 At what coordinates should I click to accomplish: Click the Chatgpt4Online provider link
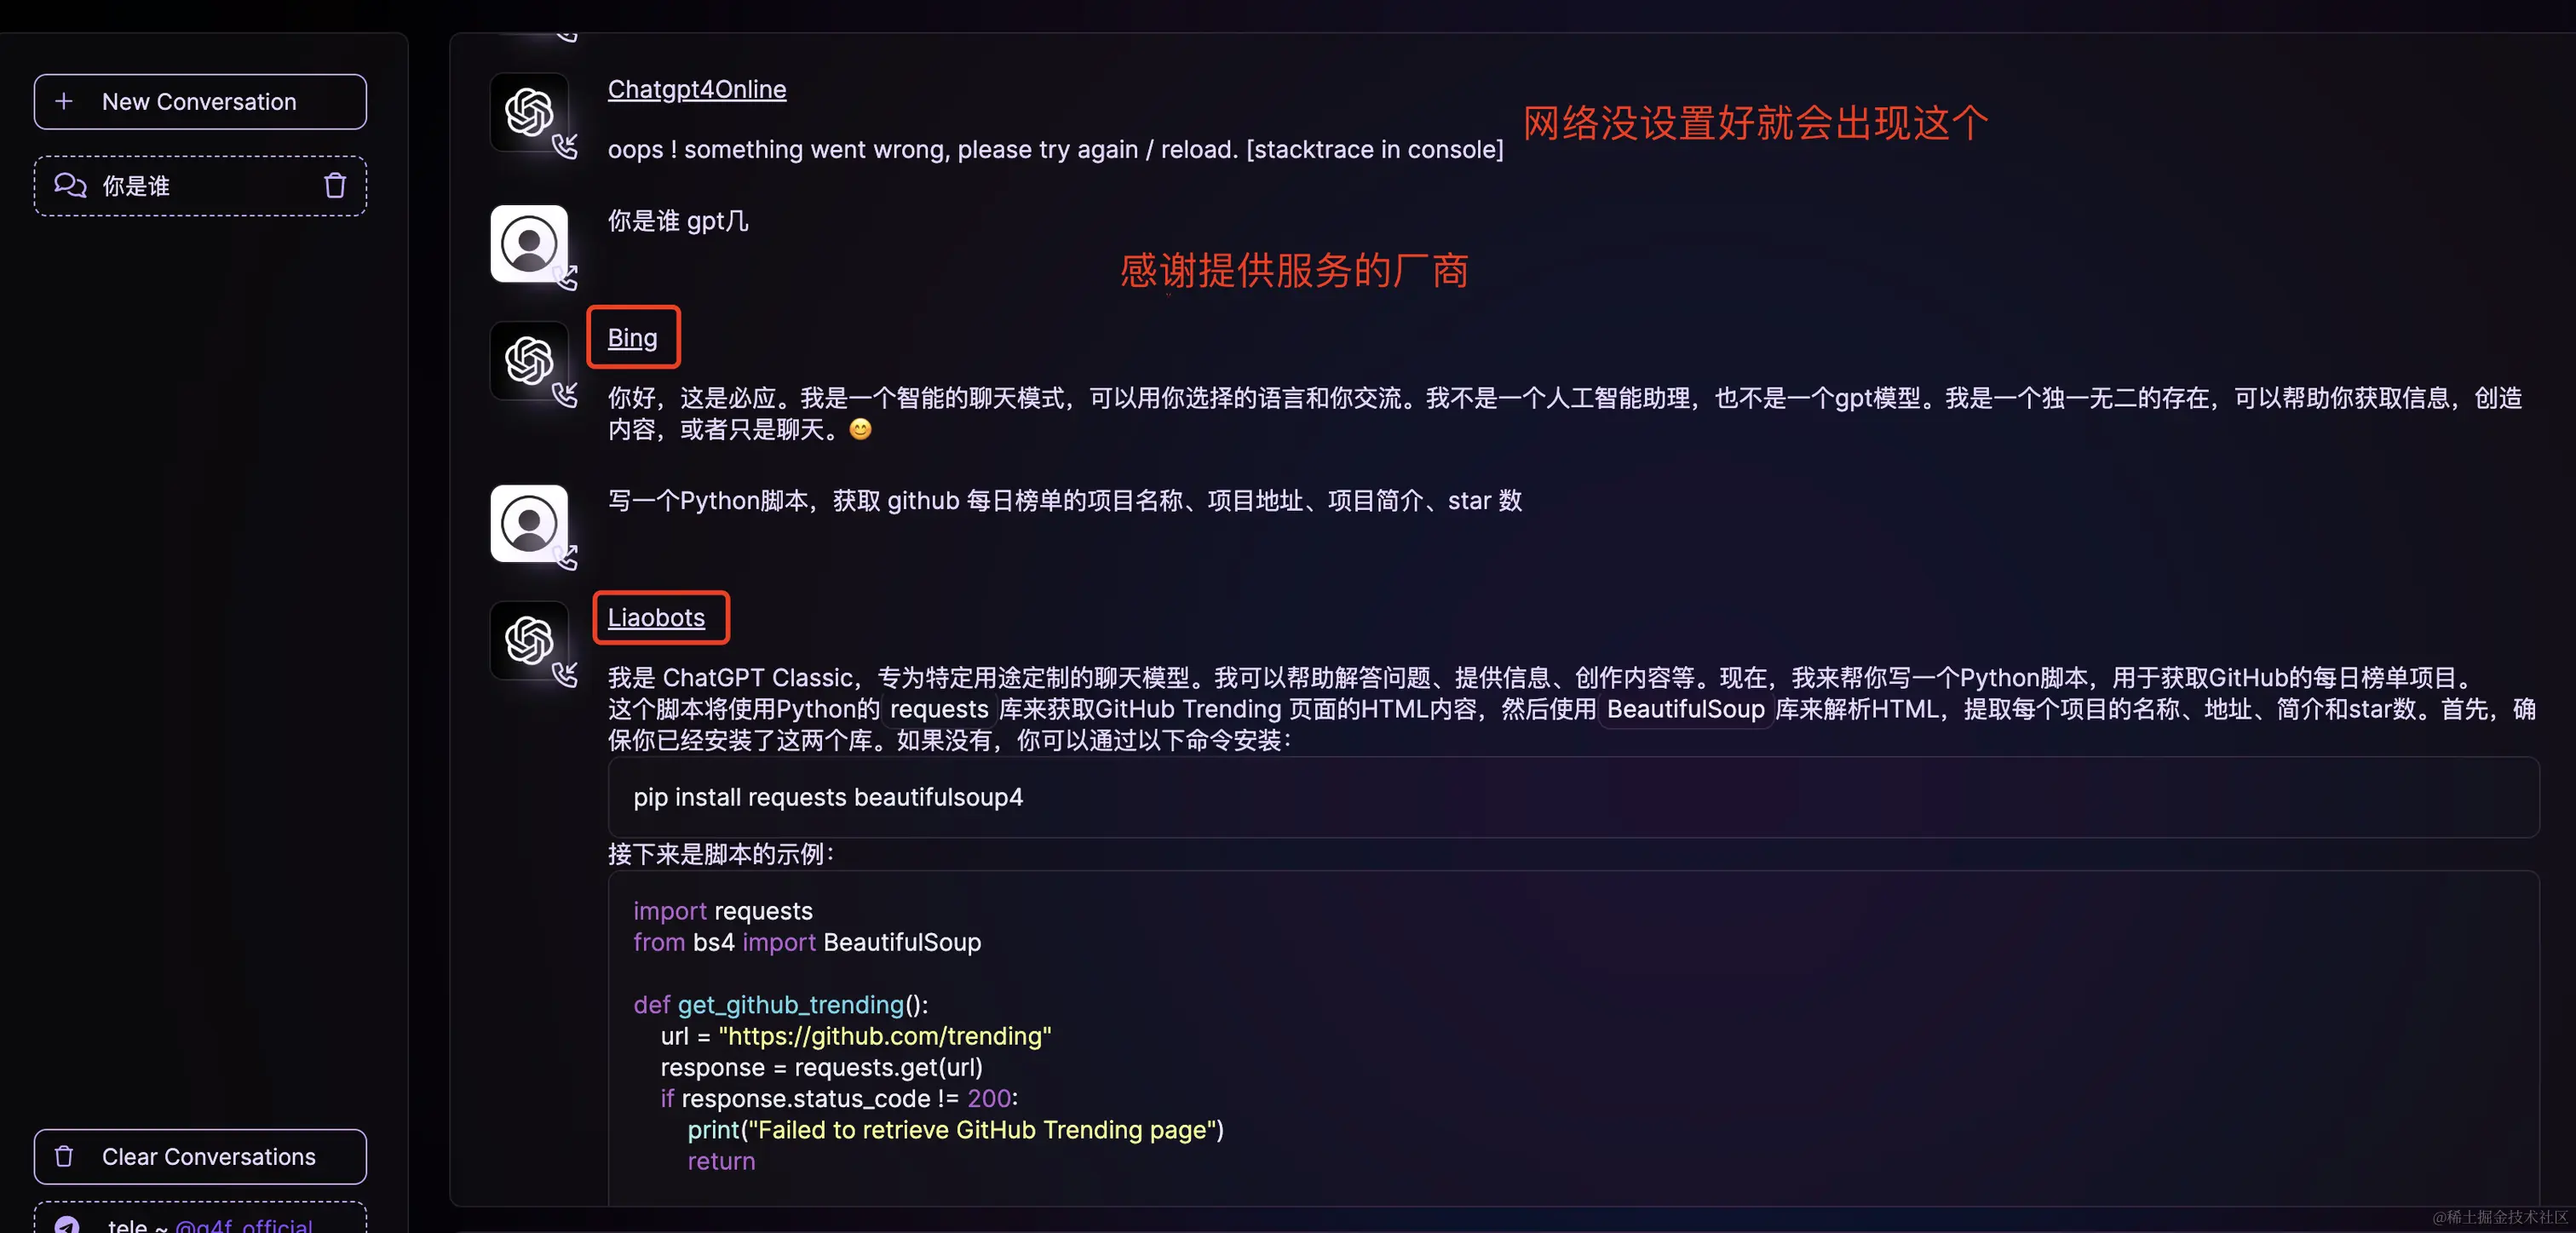[x=697, y=89]
